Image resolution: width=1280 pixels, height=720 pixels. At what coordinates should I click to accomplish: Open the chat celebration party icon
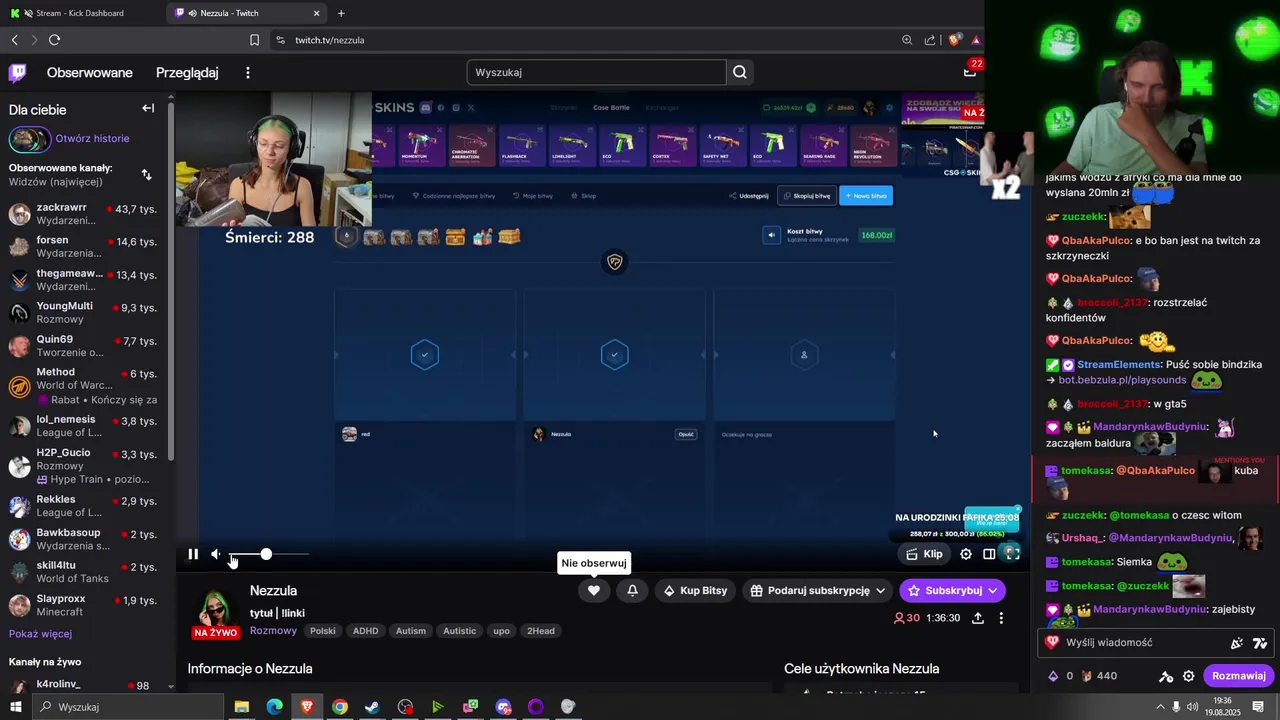click(x=1237, y=643)
